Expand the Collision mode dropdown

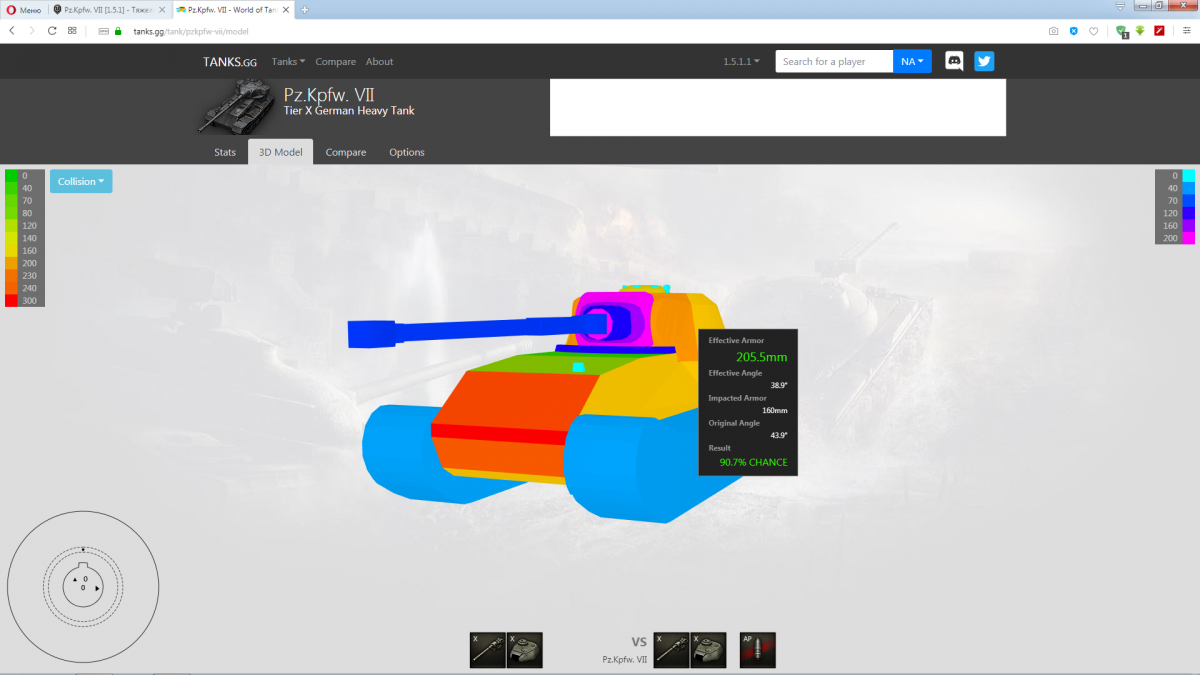point(81,181)
